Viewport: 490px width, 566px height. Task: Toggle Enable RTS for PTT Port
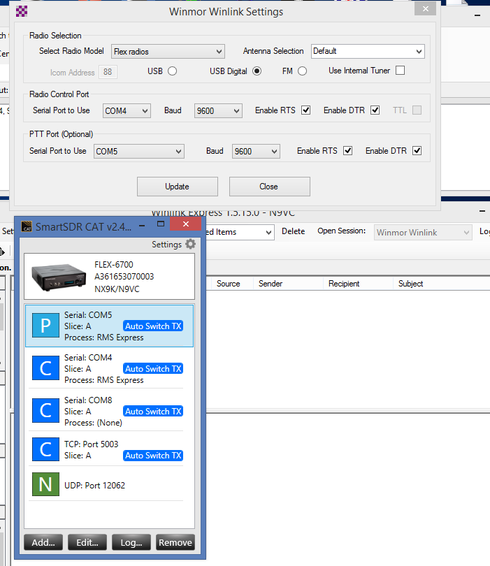click(348, 151)
